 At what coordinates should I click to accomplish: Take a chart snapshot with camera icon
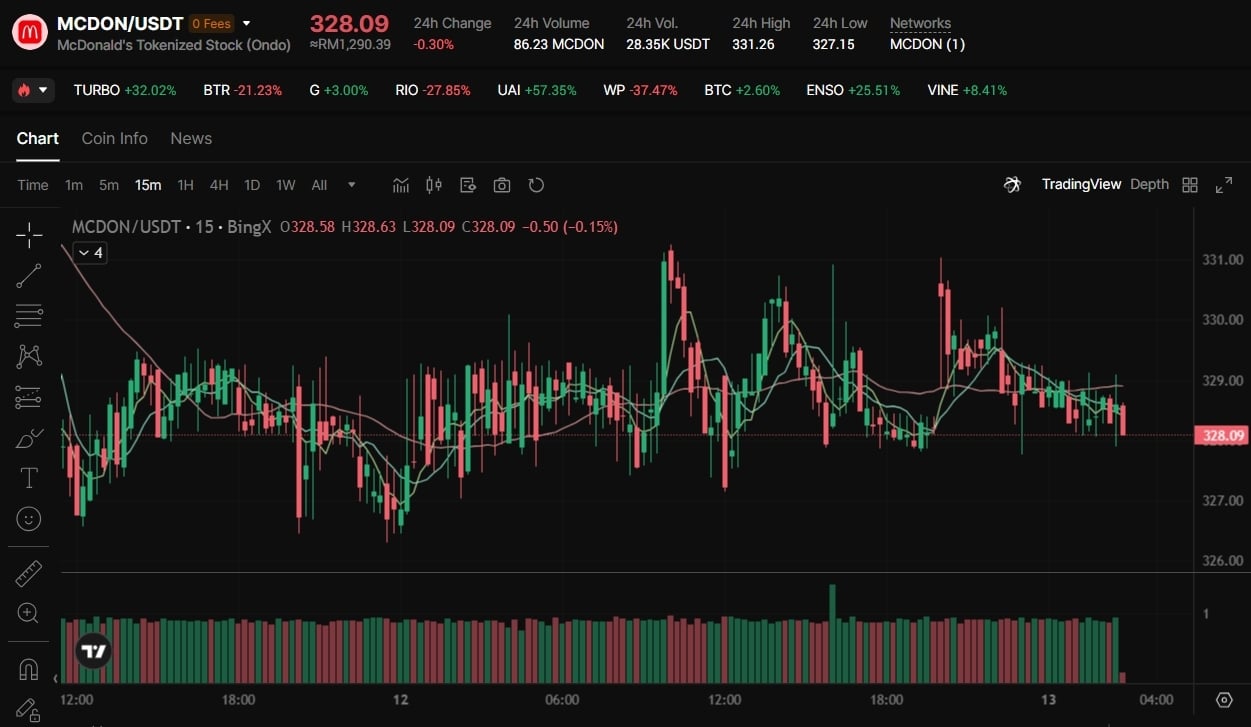pyautogui.click(x=502, y=185)
